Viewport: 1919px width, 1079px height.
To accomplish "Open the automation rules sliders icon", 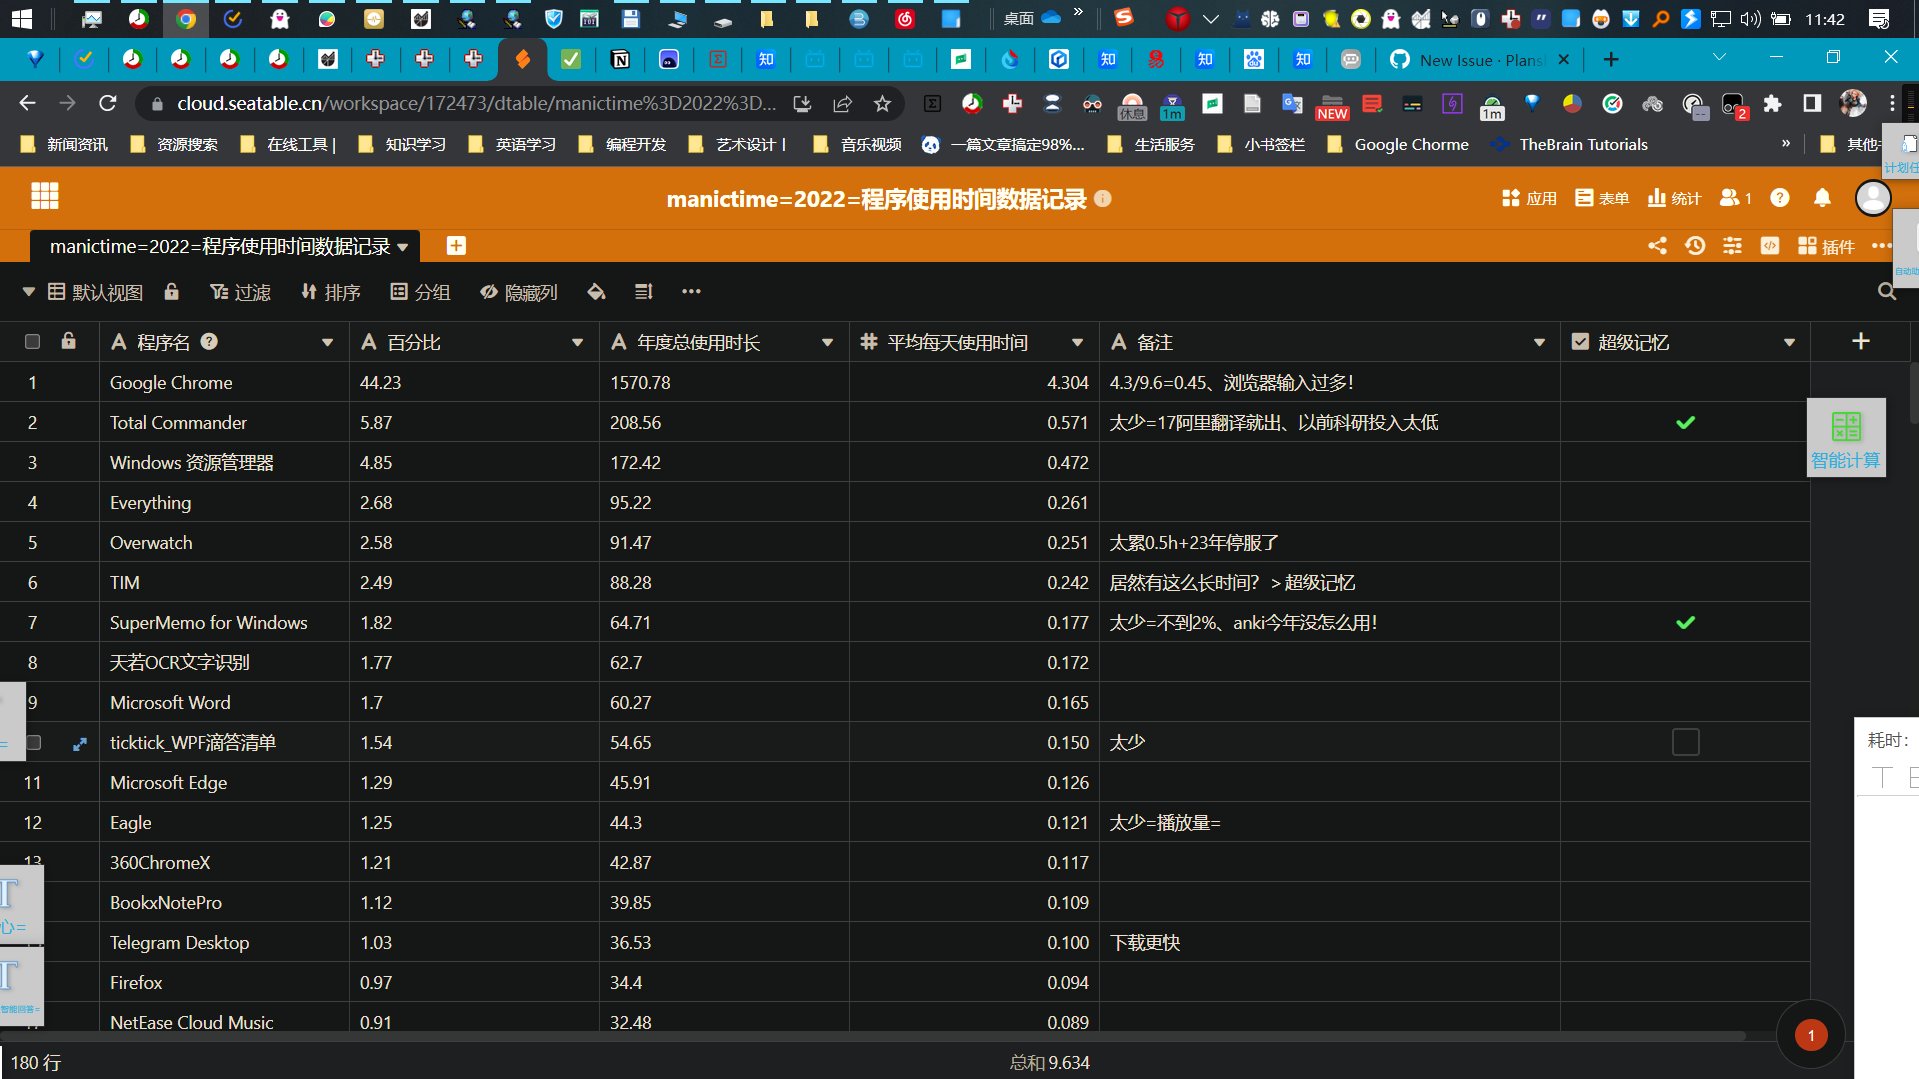I will pyautogui.click(x=1732, y=246).
